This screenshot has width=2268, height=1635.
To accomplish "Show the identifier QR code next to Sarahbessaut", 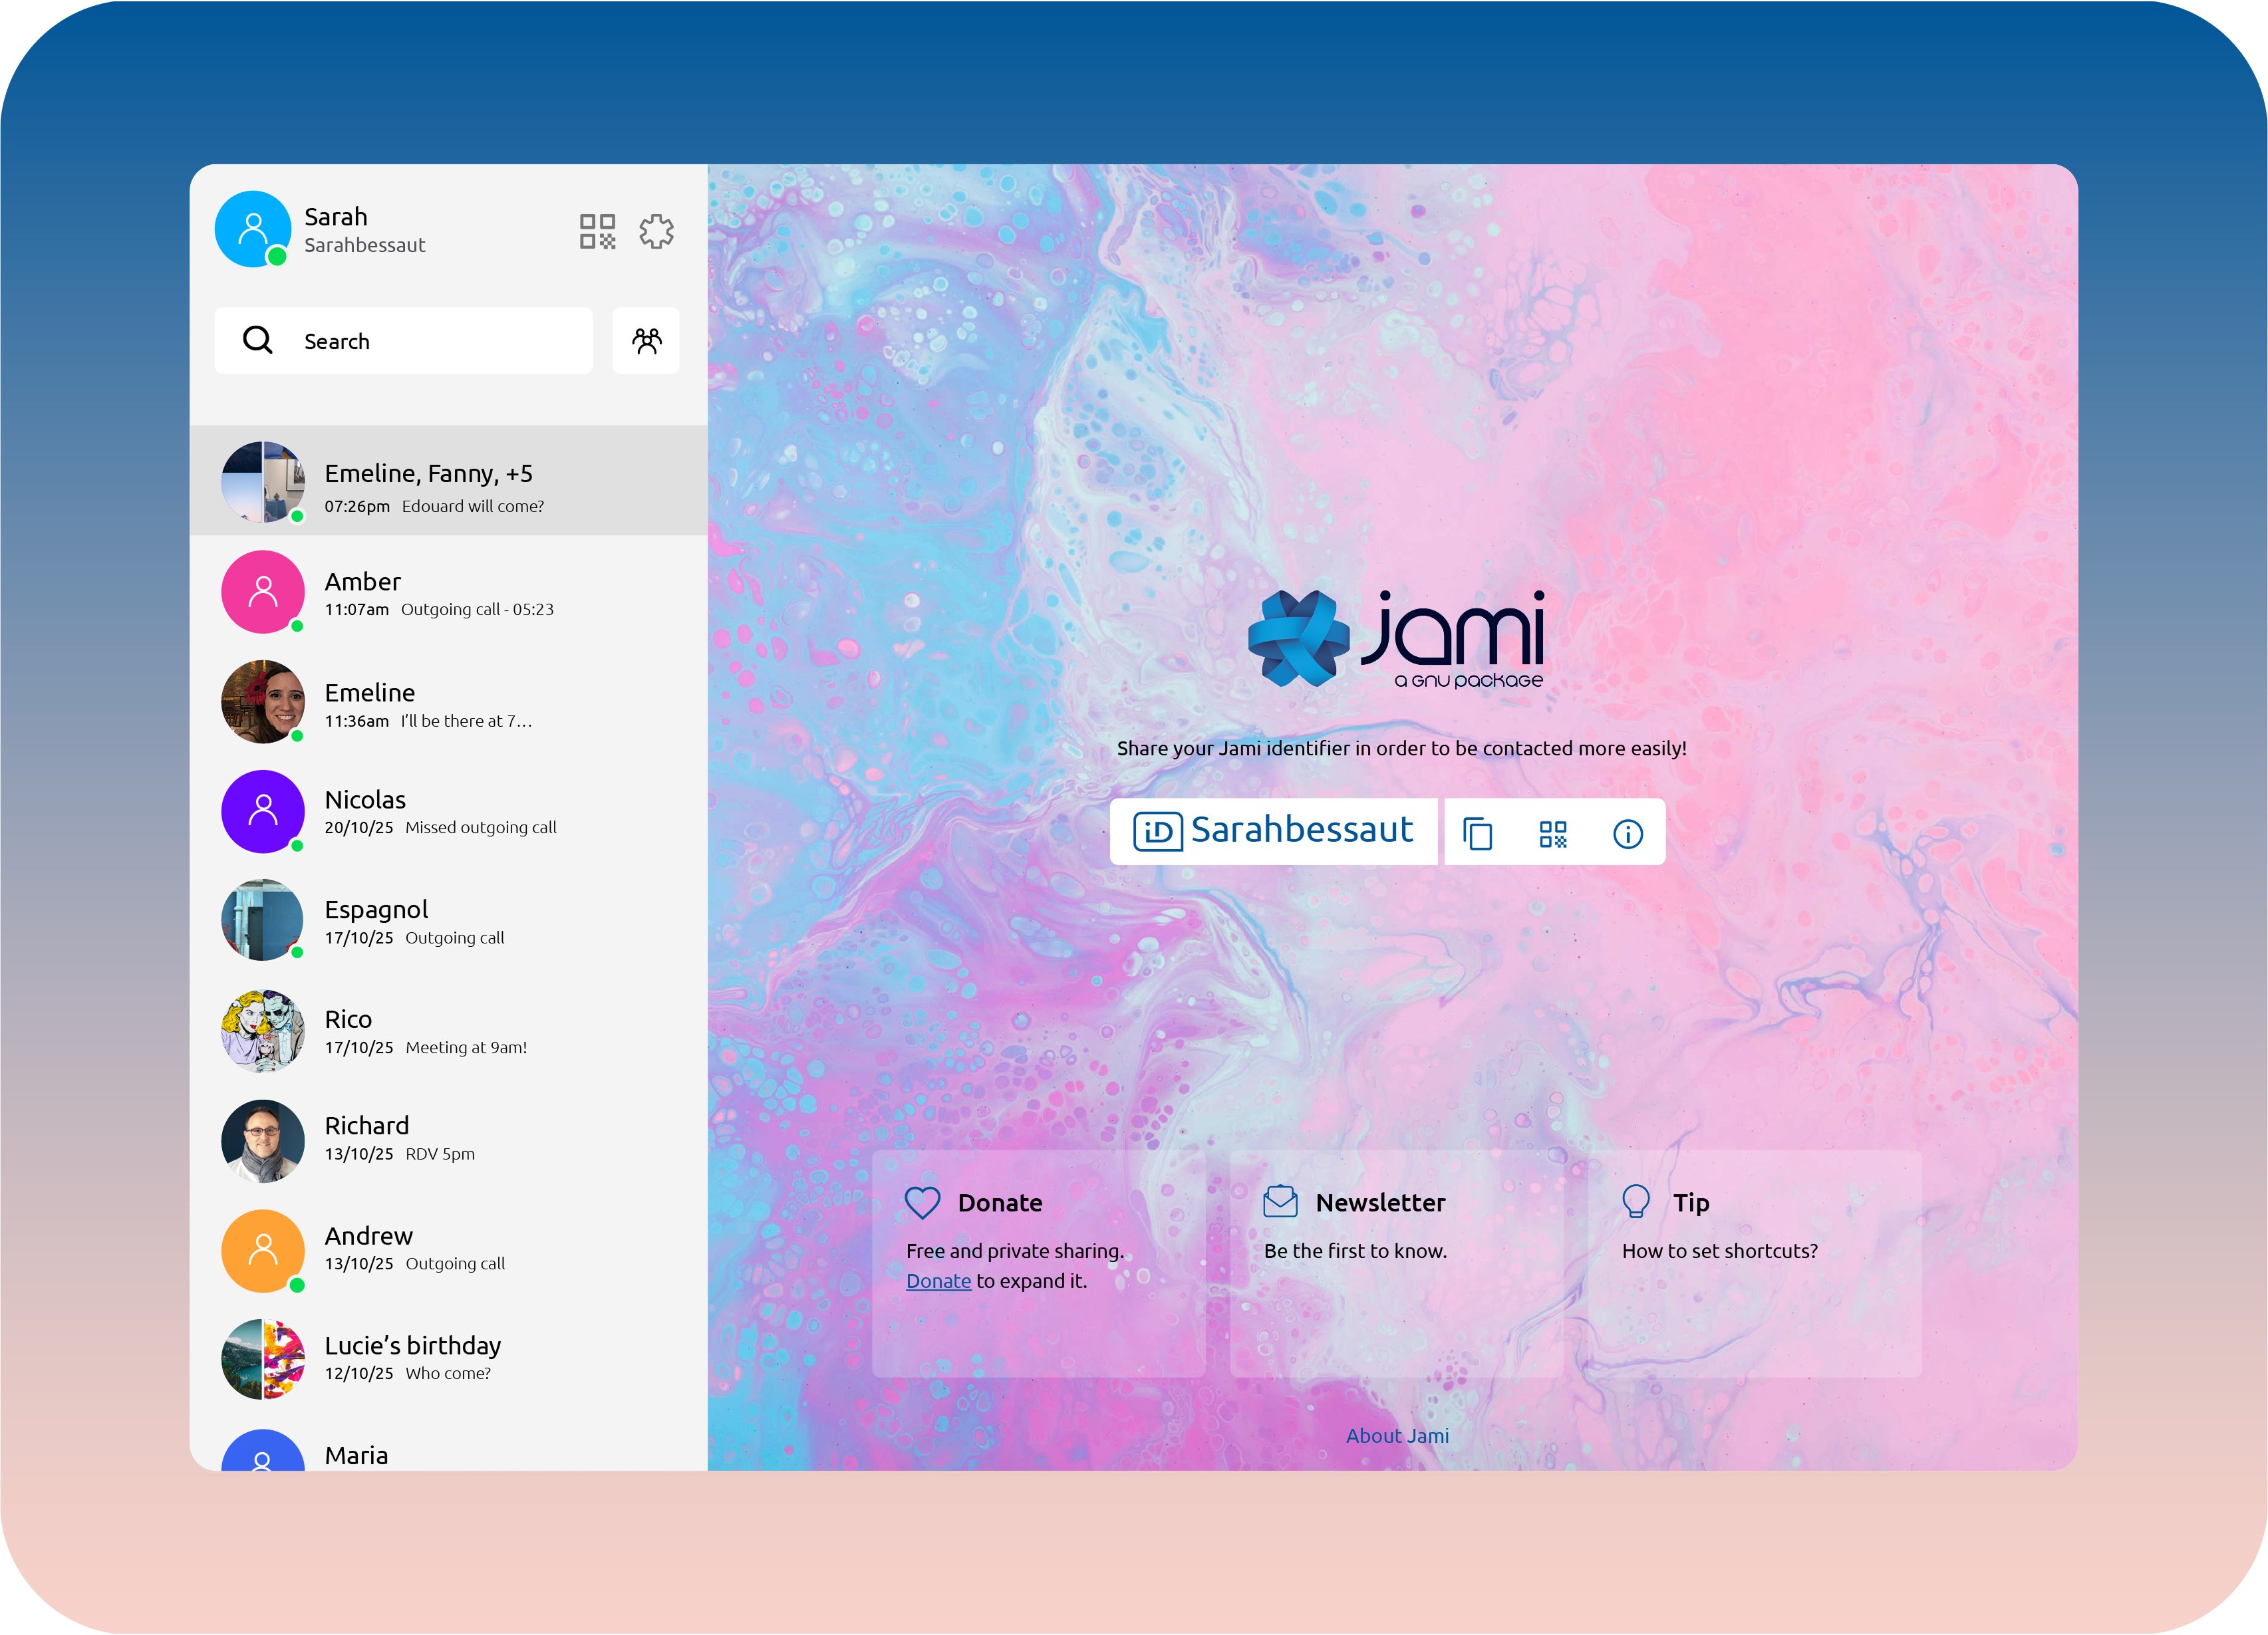I will tap(1553, 833).
